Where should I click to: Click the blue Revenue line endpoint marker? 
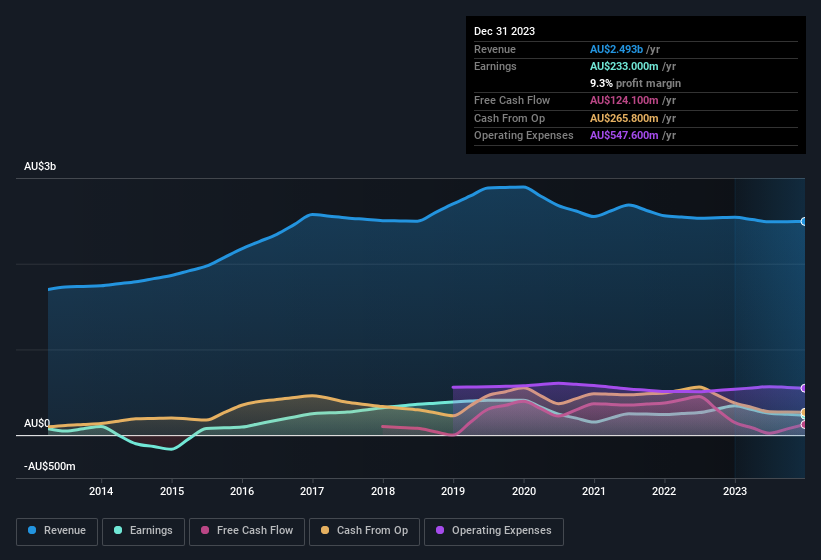click(804, 221)
